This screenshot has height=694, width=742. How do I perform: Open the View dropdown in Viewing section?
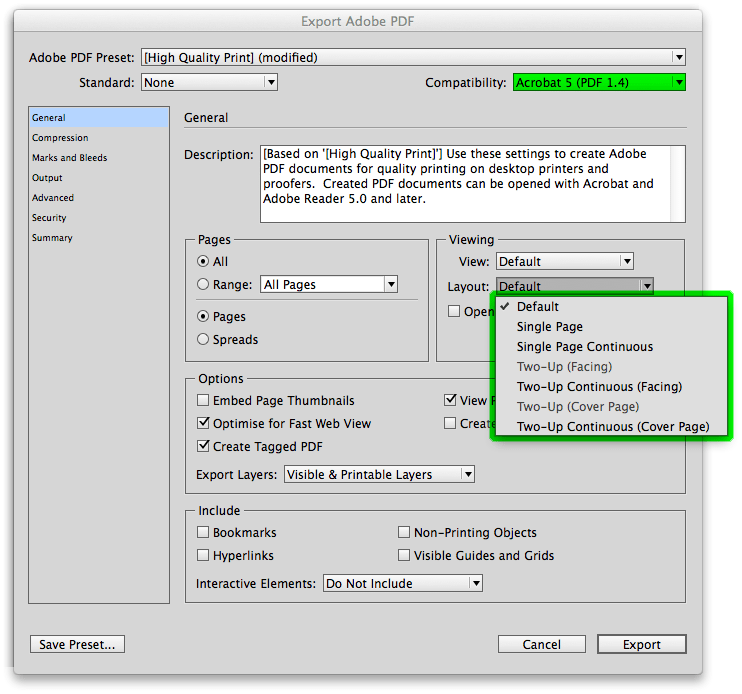[x=565, y=261]
